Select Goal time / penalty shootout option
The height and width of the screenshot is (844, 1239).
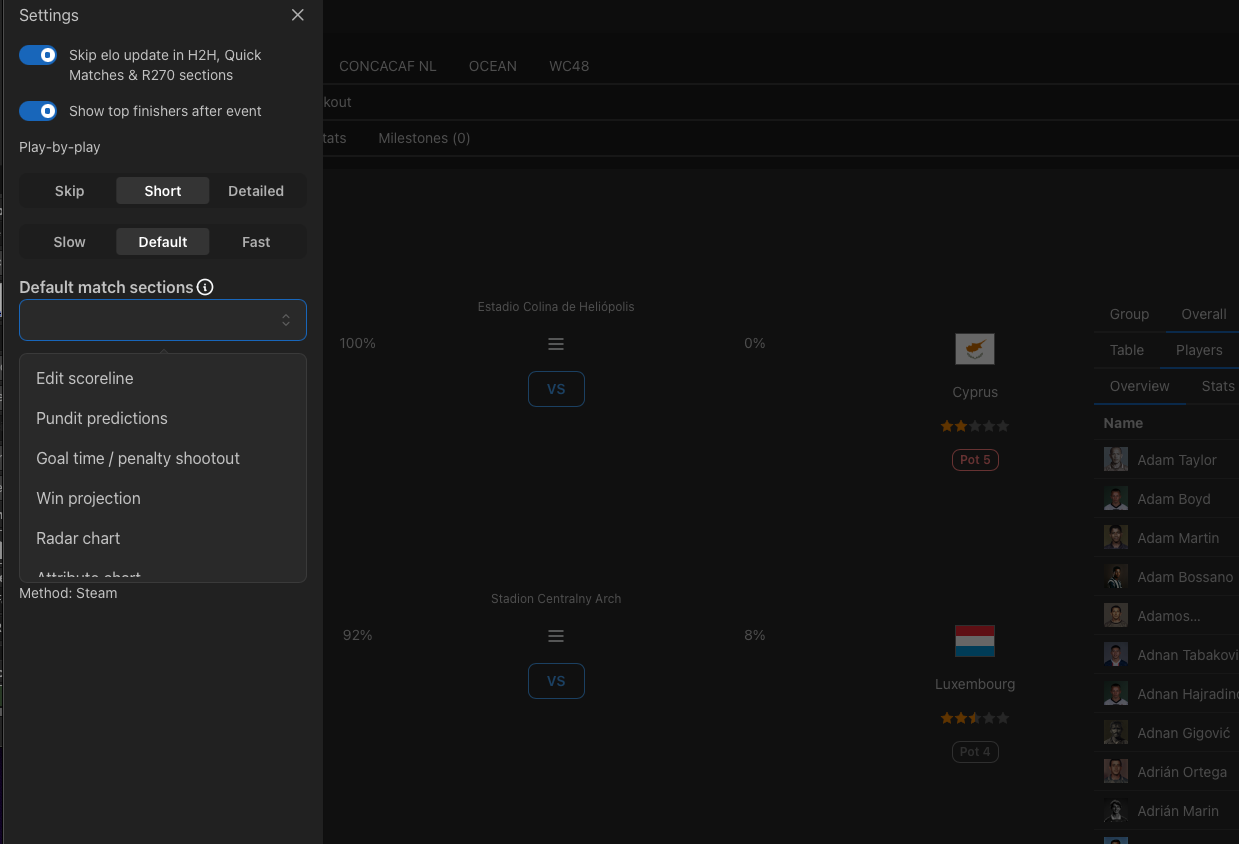pos(163,458)
